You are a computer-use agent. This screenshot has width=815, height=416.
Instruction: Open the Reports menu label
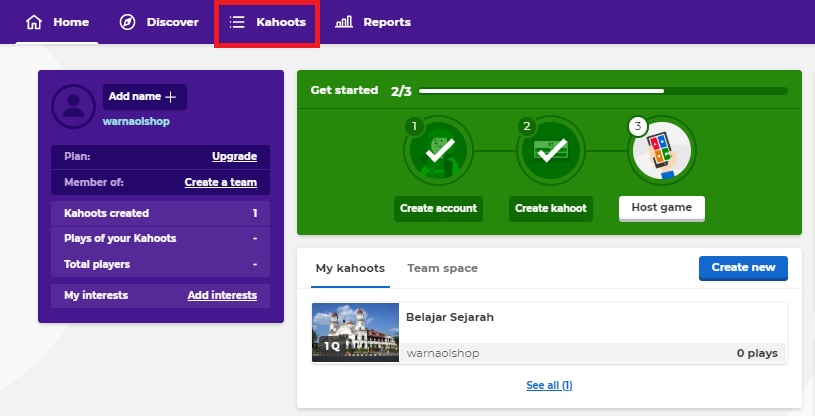click(x=387, y=22)
